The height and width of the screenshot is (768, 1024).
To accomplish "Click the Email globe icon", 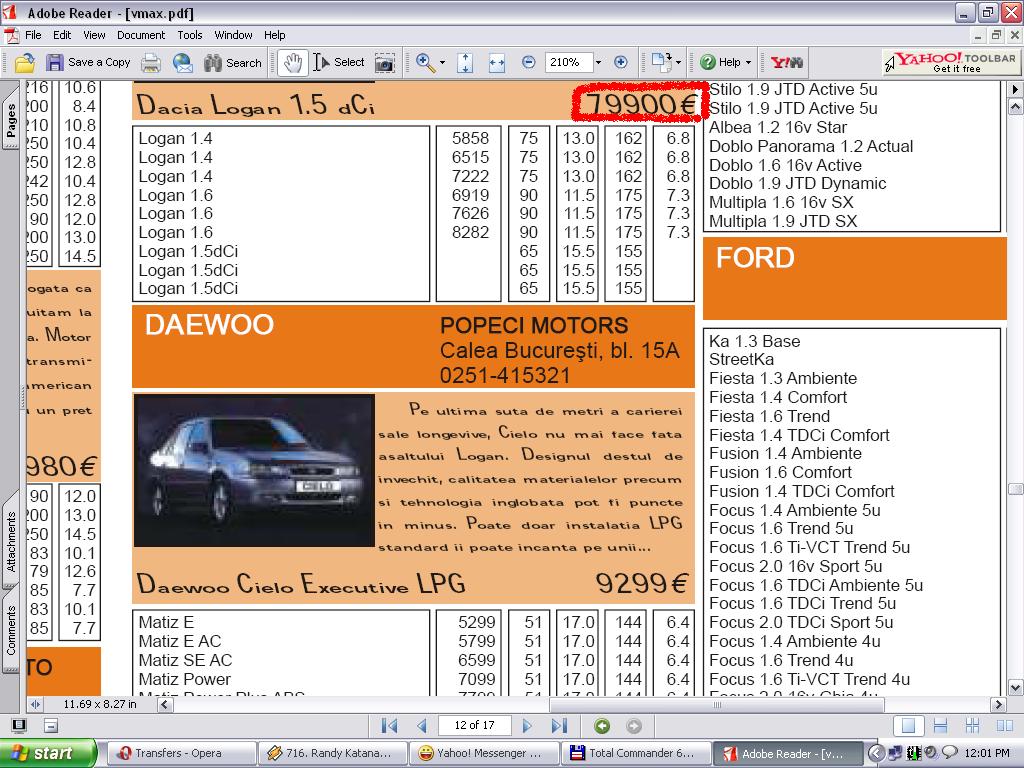I will [x=182, y=62].
